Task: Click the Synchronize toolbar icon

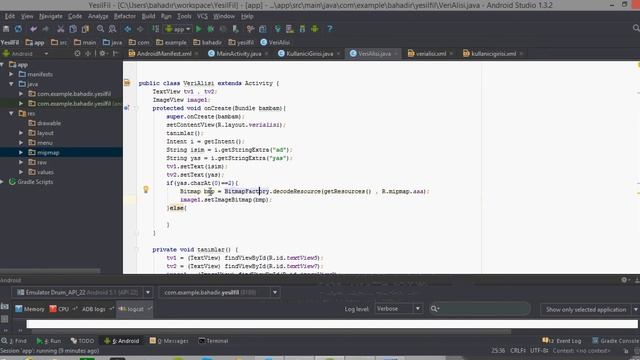Action: click(18, 29)
